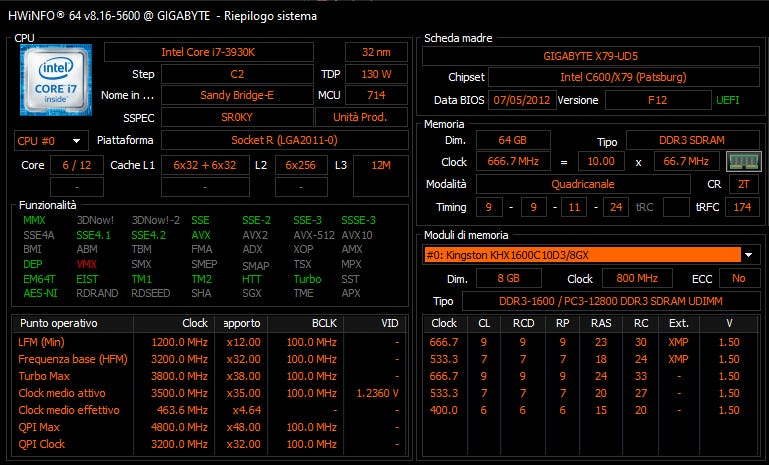Click the 130 W TDP value
Screen dimensions: 769x465
pos(369,74)
